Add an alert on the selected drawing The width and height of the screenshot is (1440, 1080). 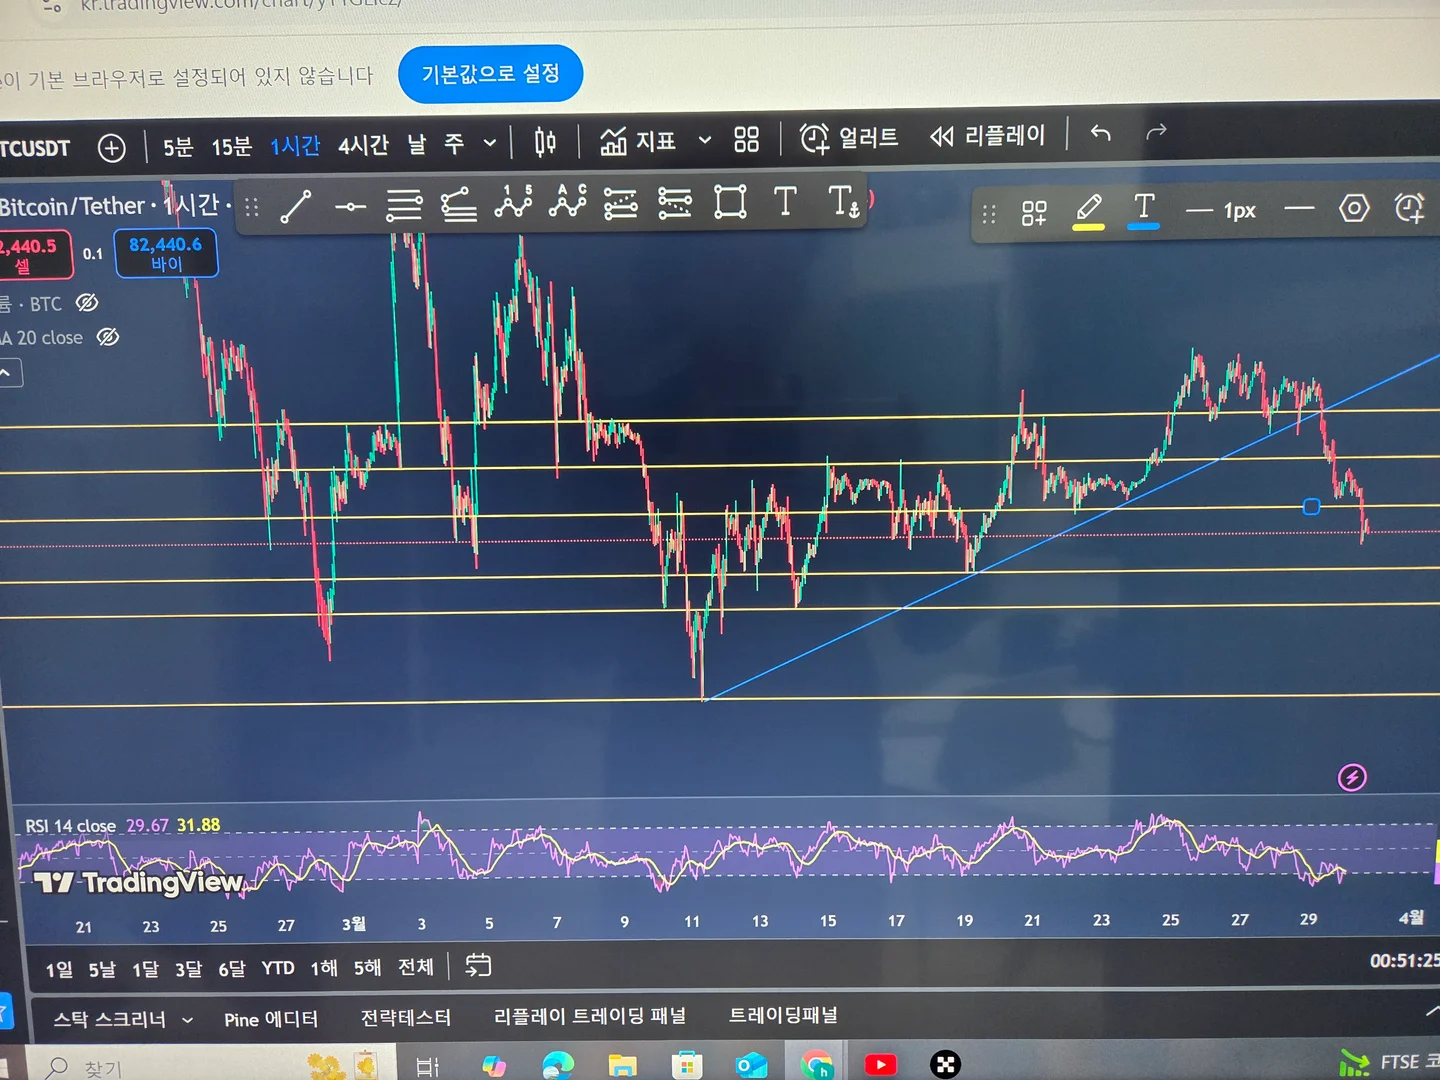pos(1410,208)
